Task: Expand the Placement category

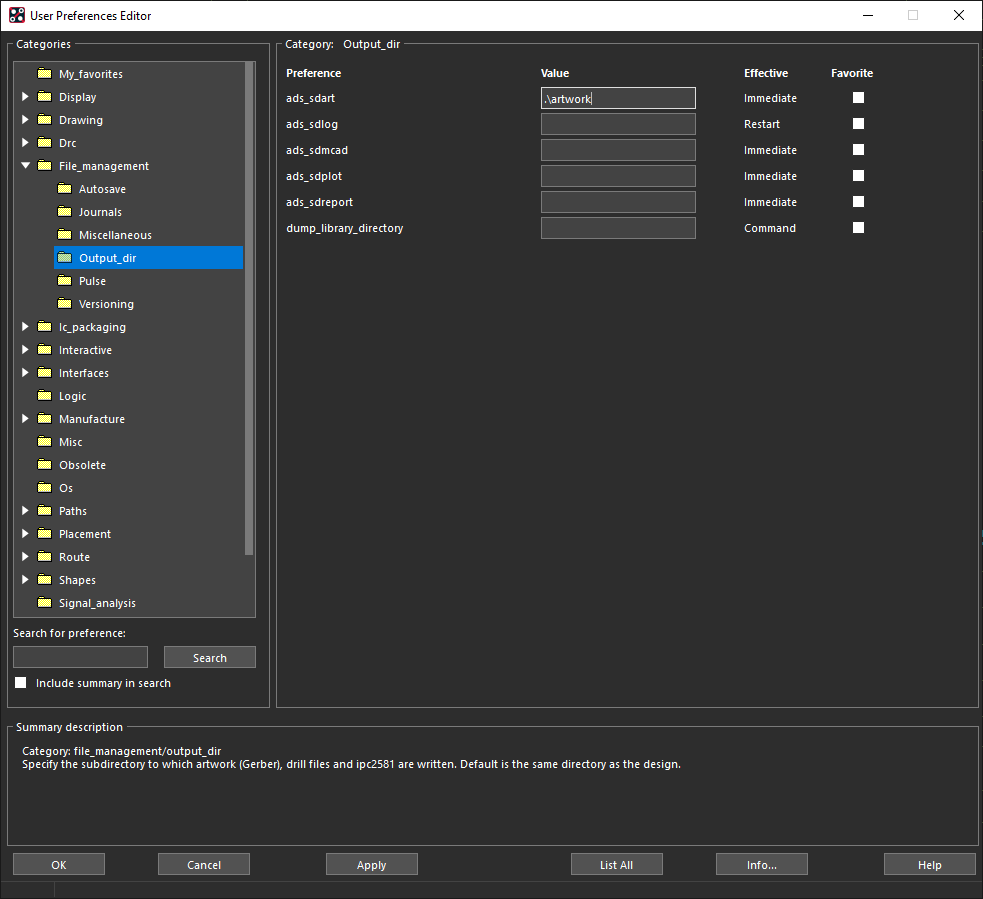Action: click(x=25, y=534)
